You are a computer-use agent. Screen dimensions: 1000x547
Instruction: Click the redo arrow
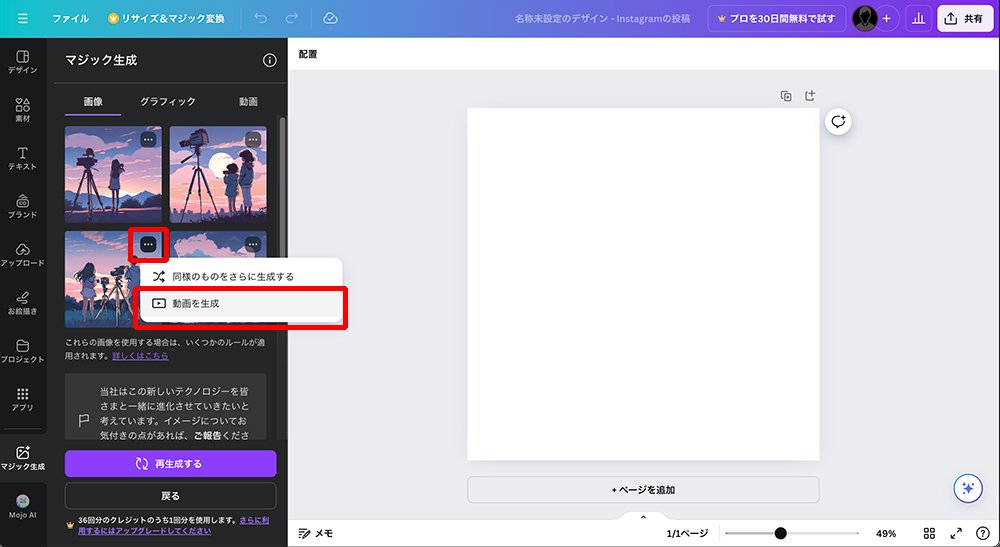pyautogui.click(x=291, y=18)
